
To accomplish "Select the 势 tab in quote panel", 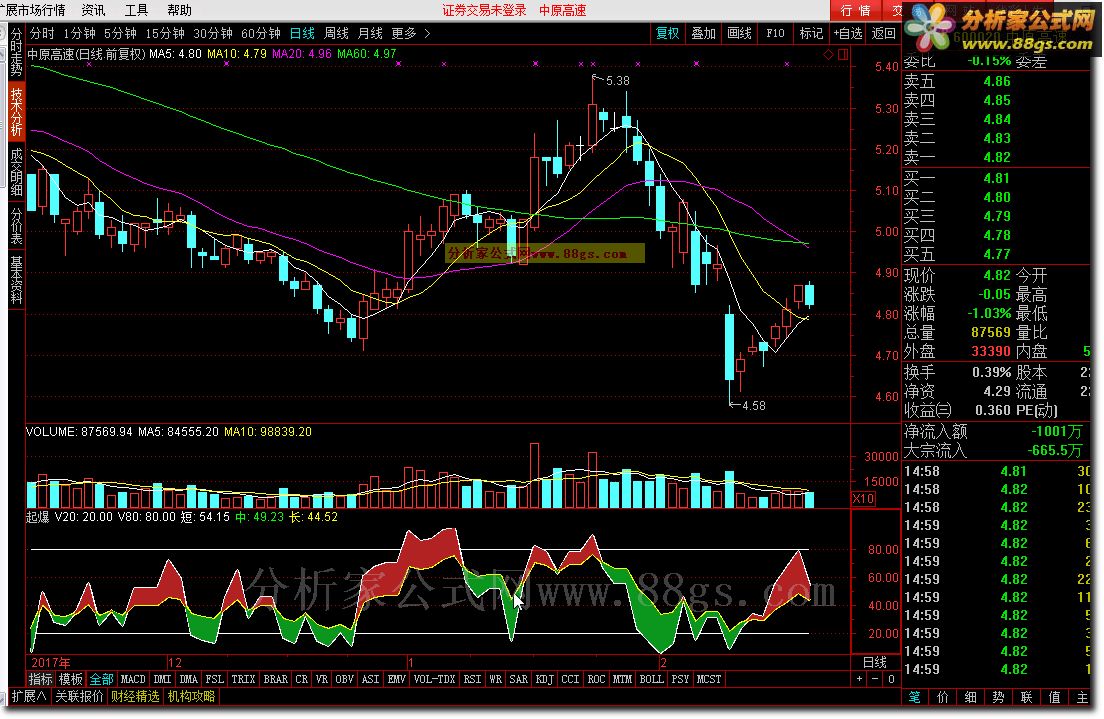I will point(998,698).
